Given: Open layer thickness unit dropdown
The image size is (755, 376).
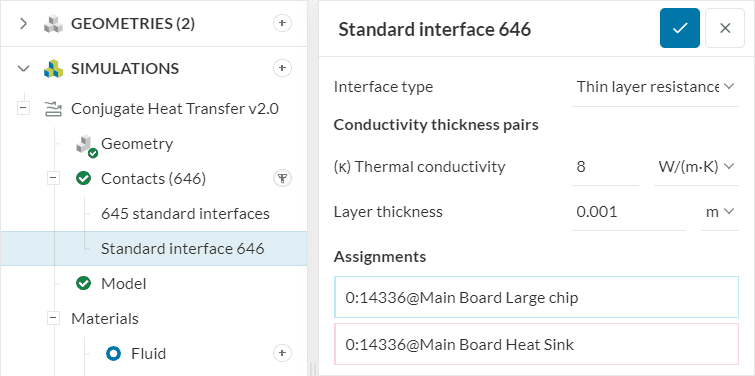Looking at the screenshot, I should point(720,212).
